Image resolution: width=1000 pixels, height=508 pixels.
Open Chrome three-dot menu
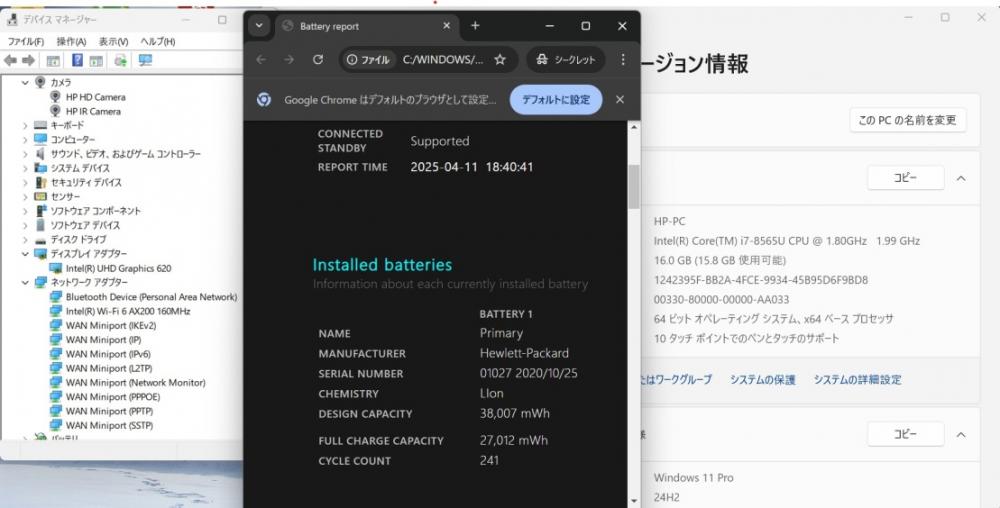click(622, 59)
